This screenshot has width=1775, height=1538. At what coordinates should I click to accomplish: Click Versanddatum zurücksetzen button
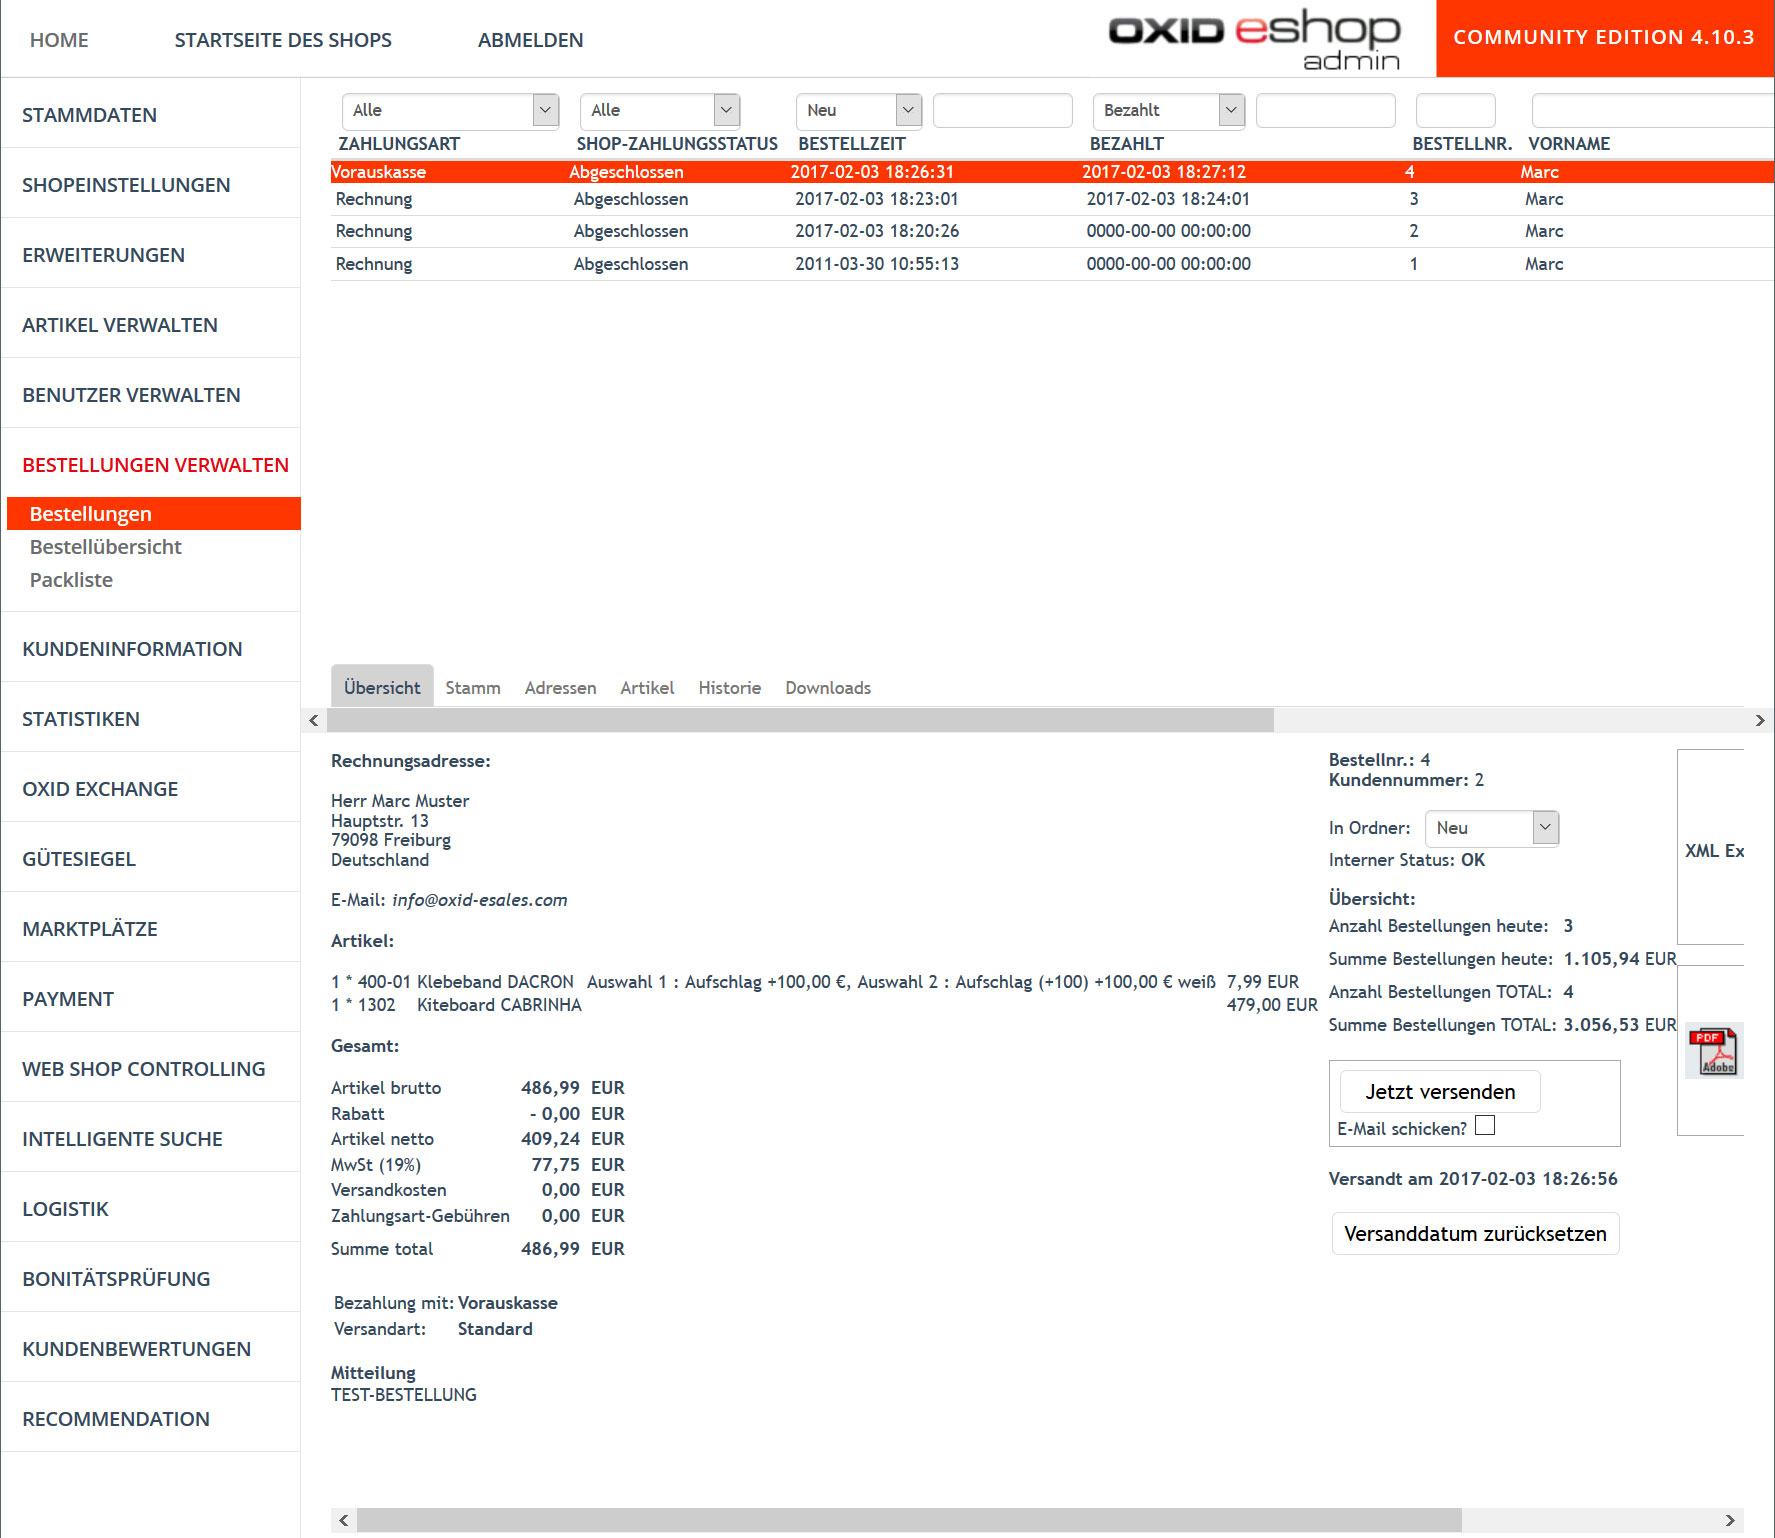1475,1234
